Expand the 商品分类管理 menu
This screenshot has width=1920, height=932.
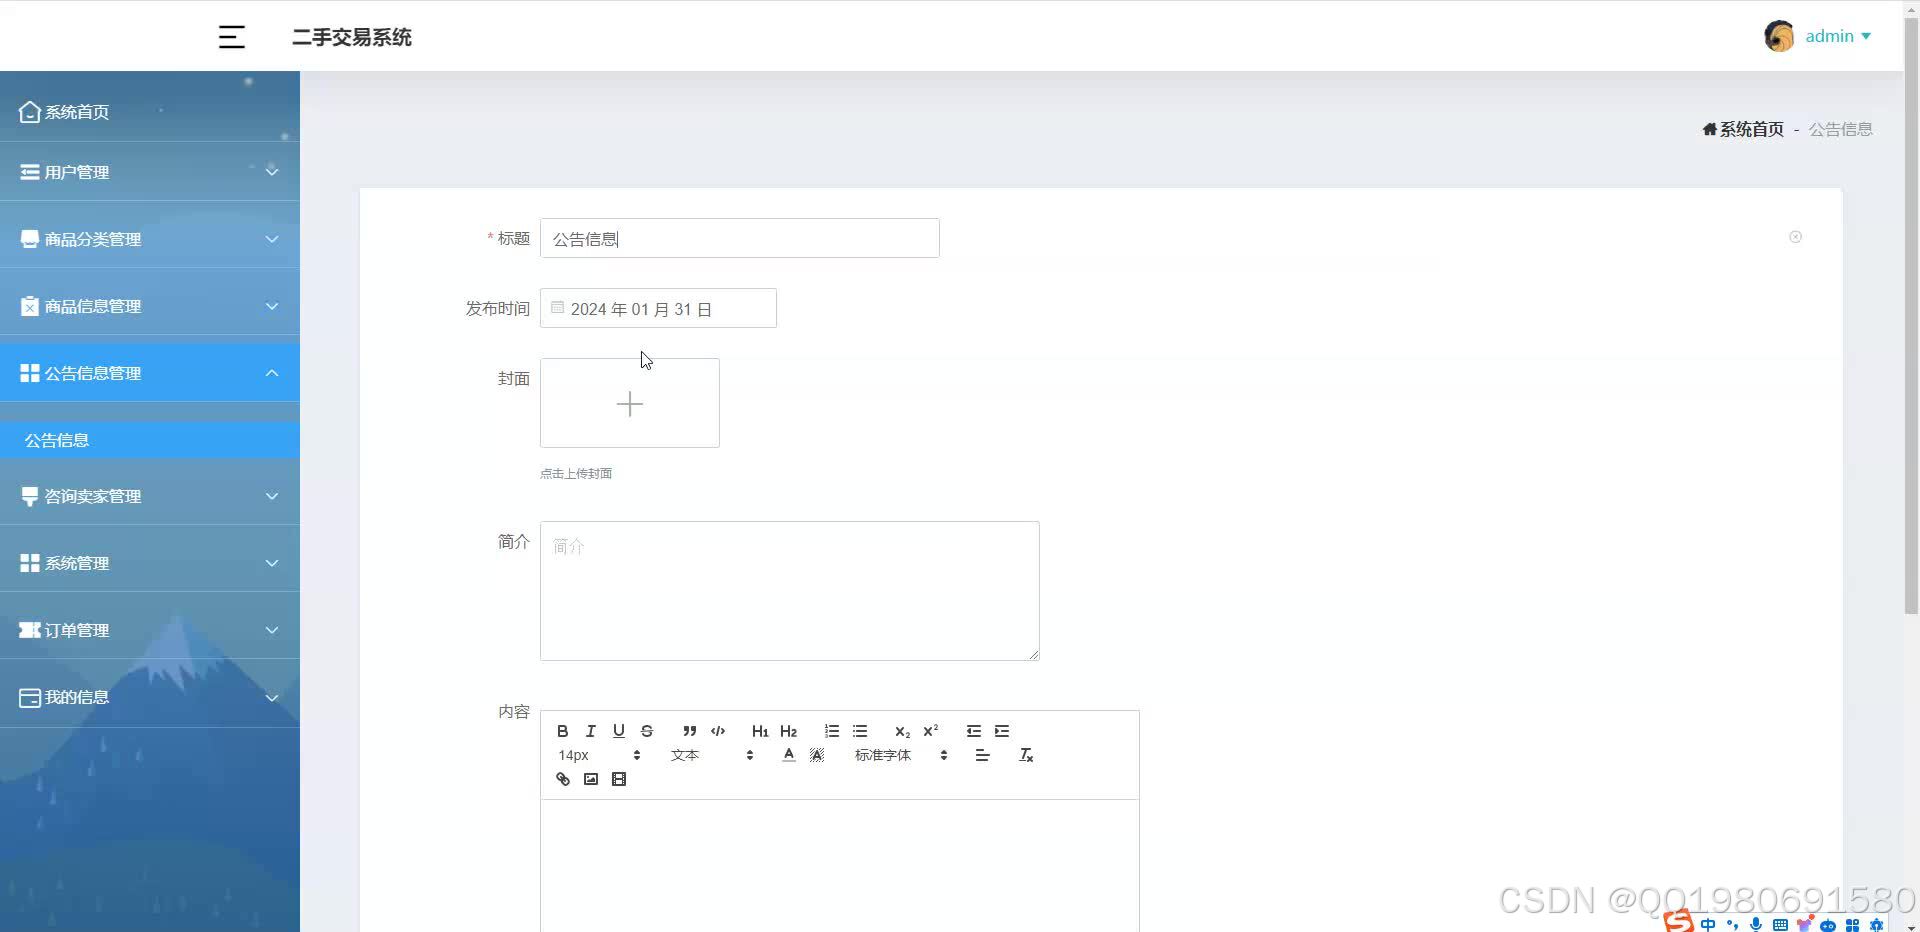point(150,239)
